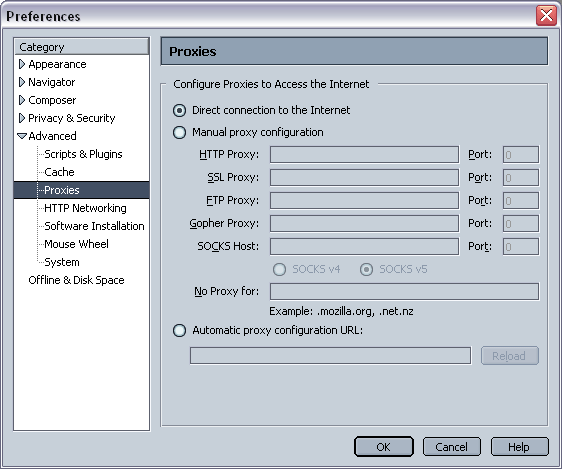This screenshot has width=562, height=469.
Task: Click the FTP Proxy host field
Action: (364, 200)
